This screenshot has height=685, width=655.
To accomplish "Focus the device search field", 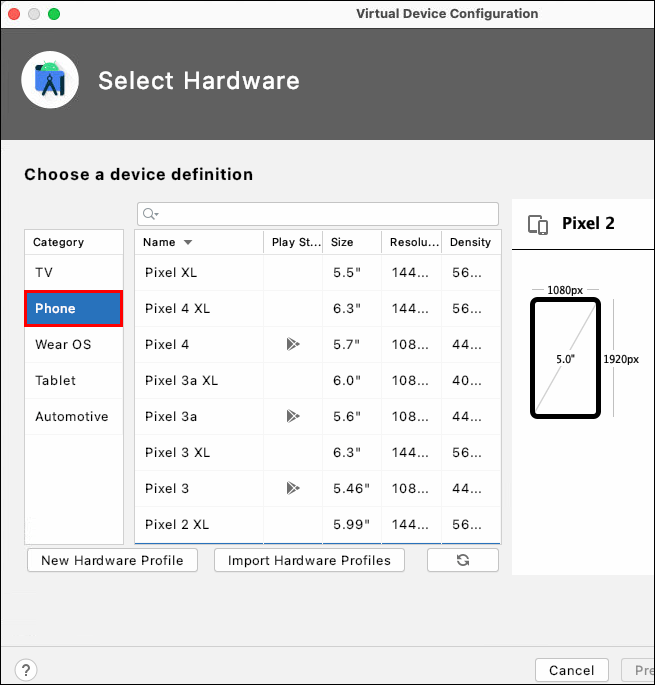I will [x=318, y=214].
